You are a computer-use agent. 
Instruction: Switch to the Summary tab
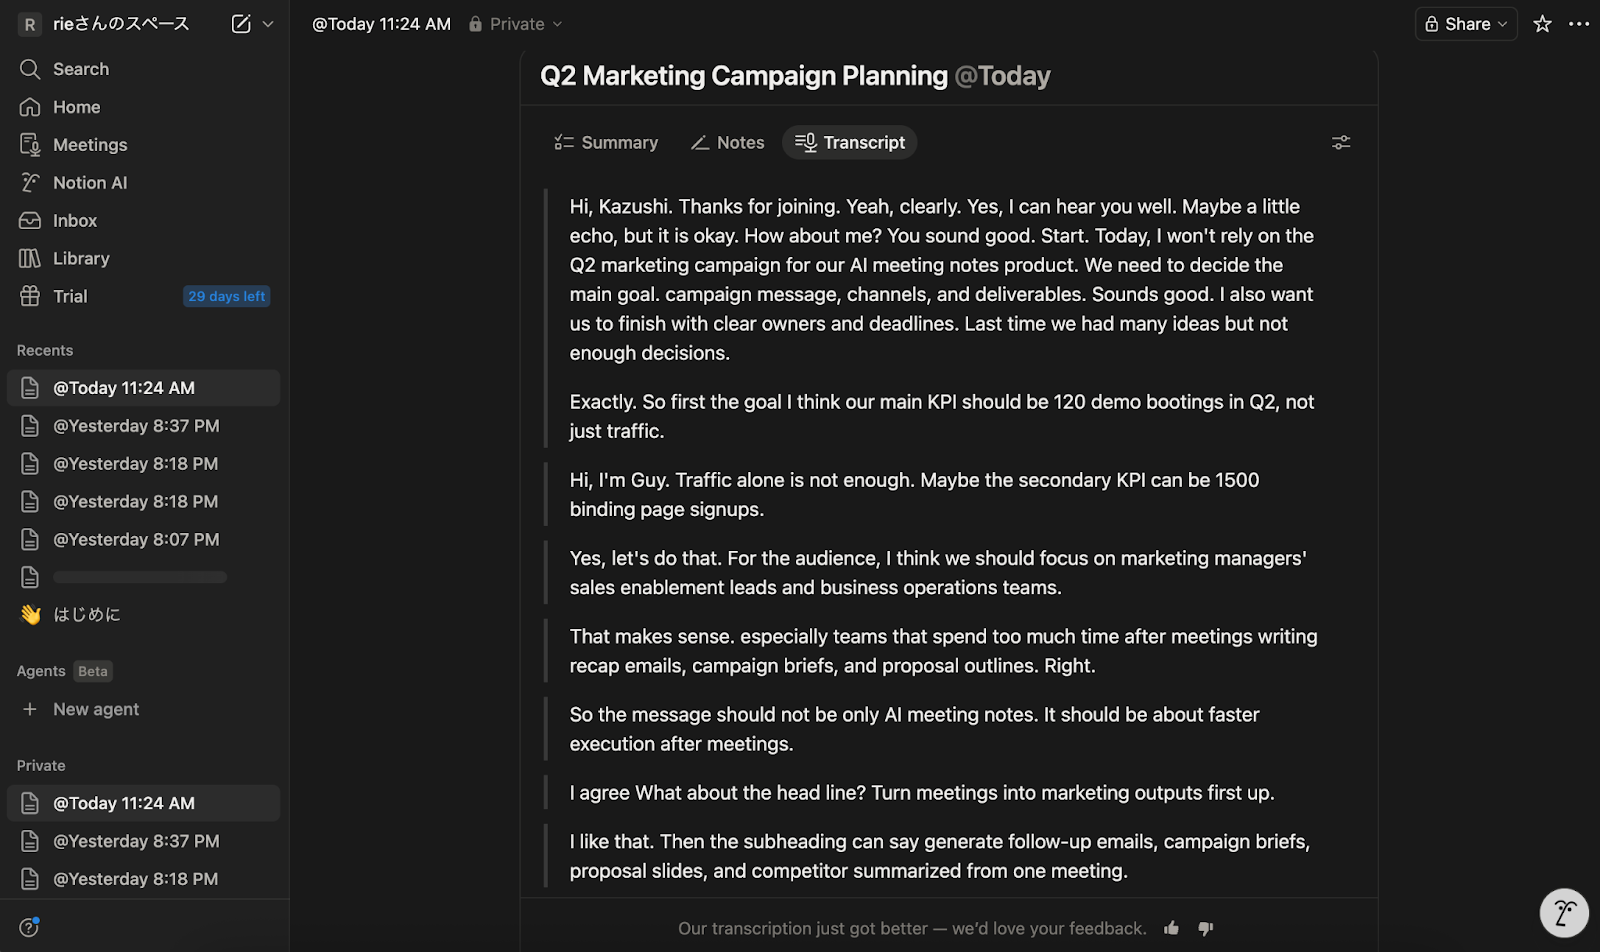pyautogui.click(x=607, y=143)
